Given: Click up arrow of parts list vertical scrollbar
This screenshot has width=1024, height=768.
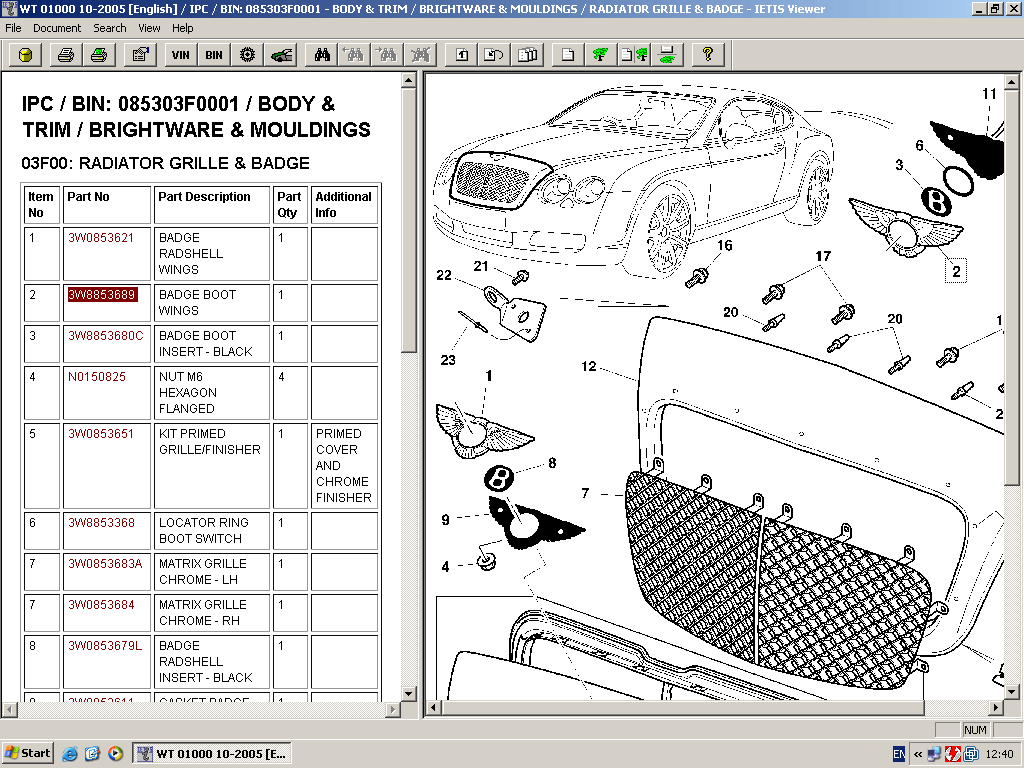Looking at the screenshot, I should point(409,80).
